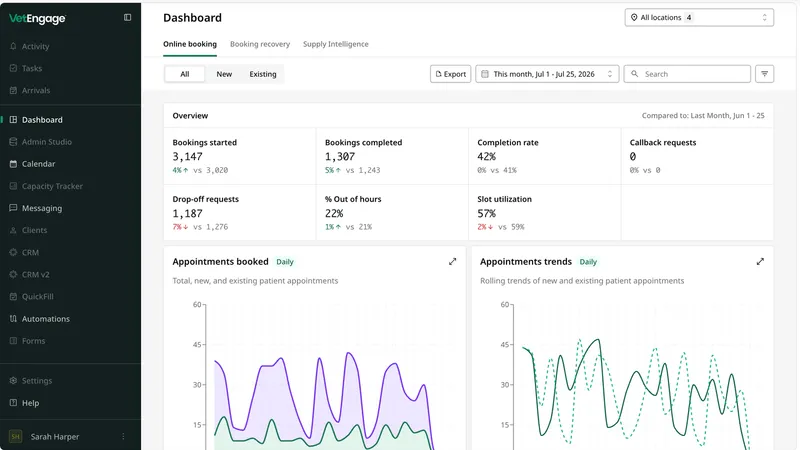Expand the Appointments booked chart
Screen dimensions: 800x450
click(x=453, y=262)
